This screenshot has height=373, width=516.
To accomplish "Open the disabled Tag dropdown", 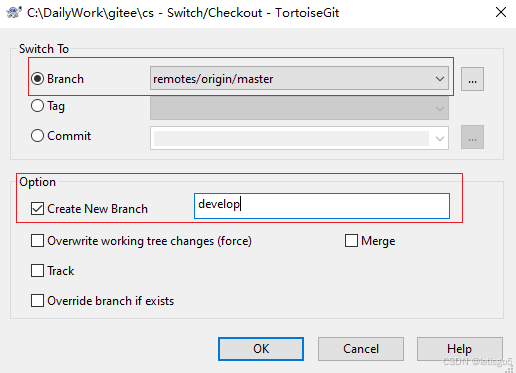I will (x=299, y=108).
